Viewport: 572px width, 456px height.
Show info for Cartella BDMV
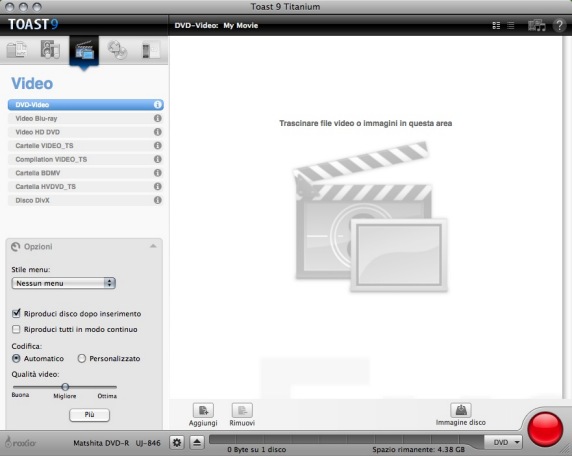(158, 173)
